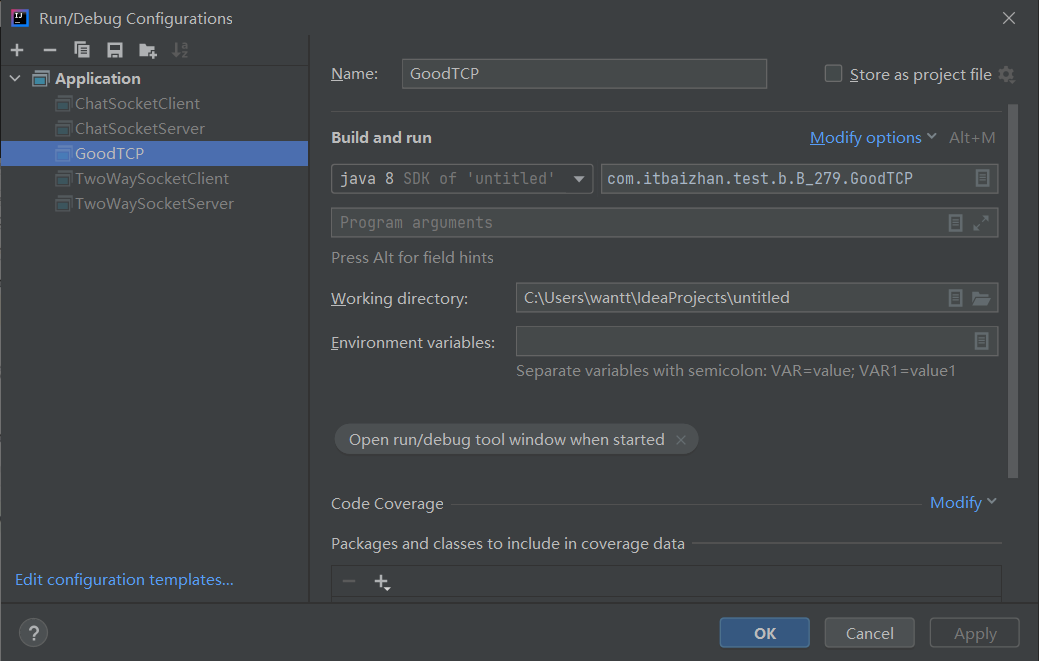Remove coverage package with minus icon

point(349,582)
